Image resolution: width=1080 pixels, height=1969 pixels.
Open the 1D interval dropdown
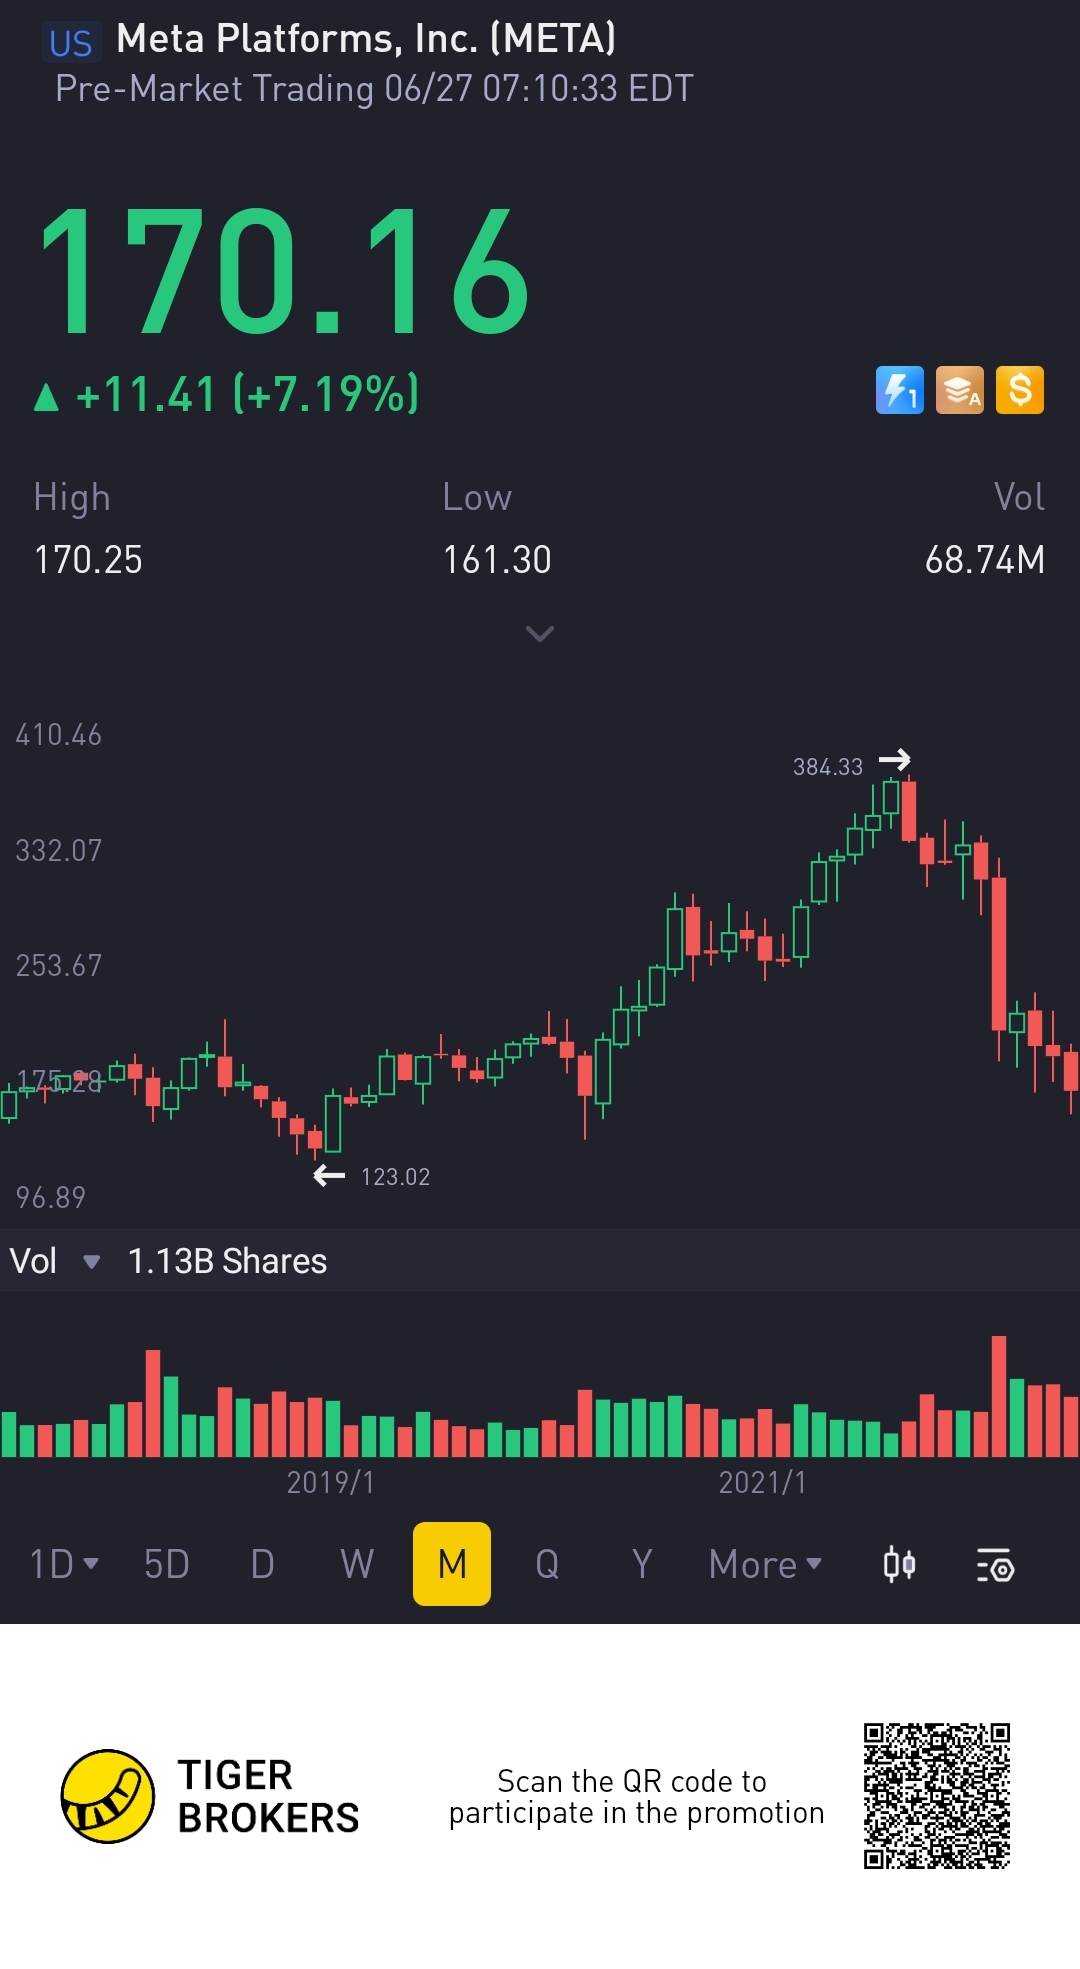(64, 1564)
